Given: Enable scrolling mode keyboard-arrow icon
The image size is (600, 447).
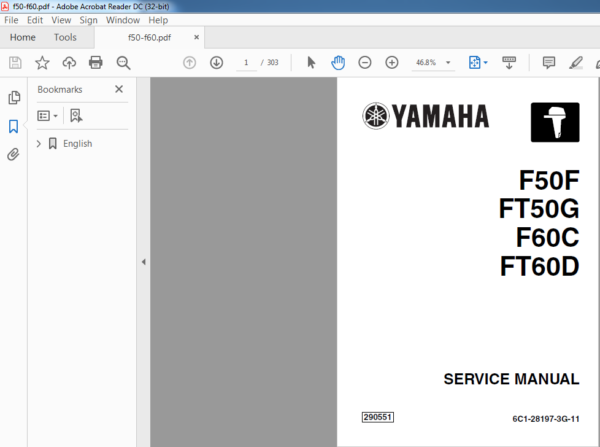Looking at the screenshot, I should [x=509, y=62].
